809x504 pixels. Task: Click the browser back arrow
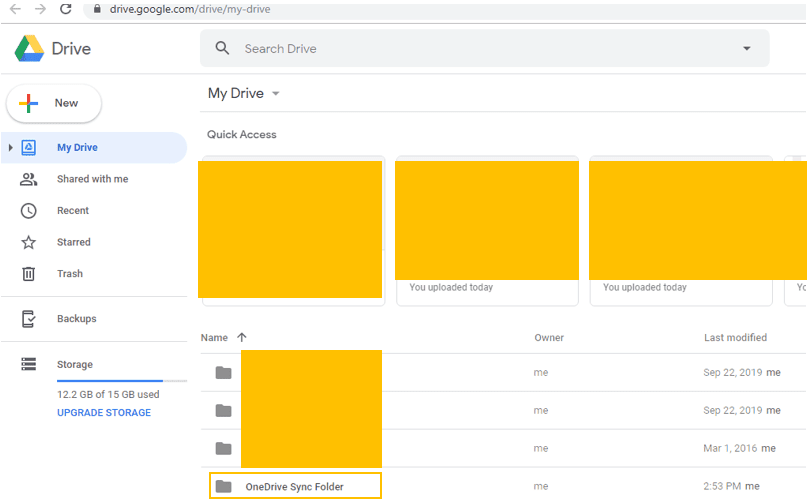click(x=15, y=9)
